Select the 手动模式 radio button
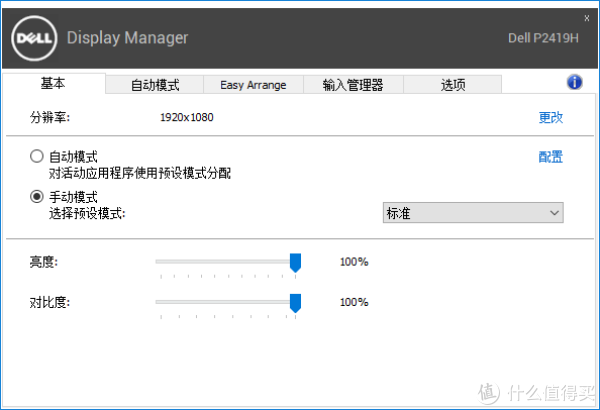Viewport: 600px width, 410px height. (x=37, y=197)
